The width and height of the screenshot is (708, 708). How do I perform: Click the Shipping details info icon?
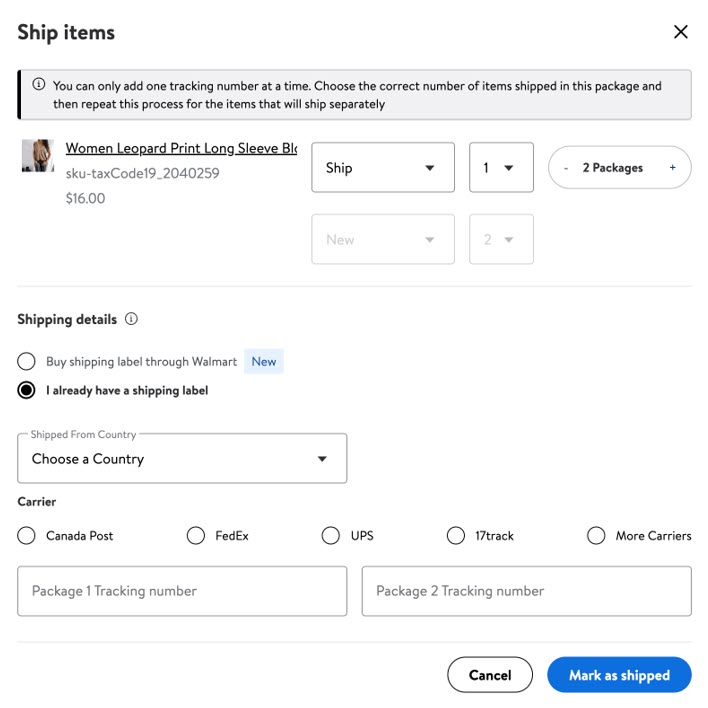(x=131, y=320)
